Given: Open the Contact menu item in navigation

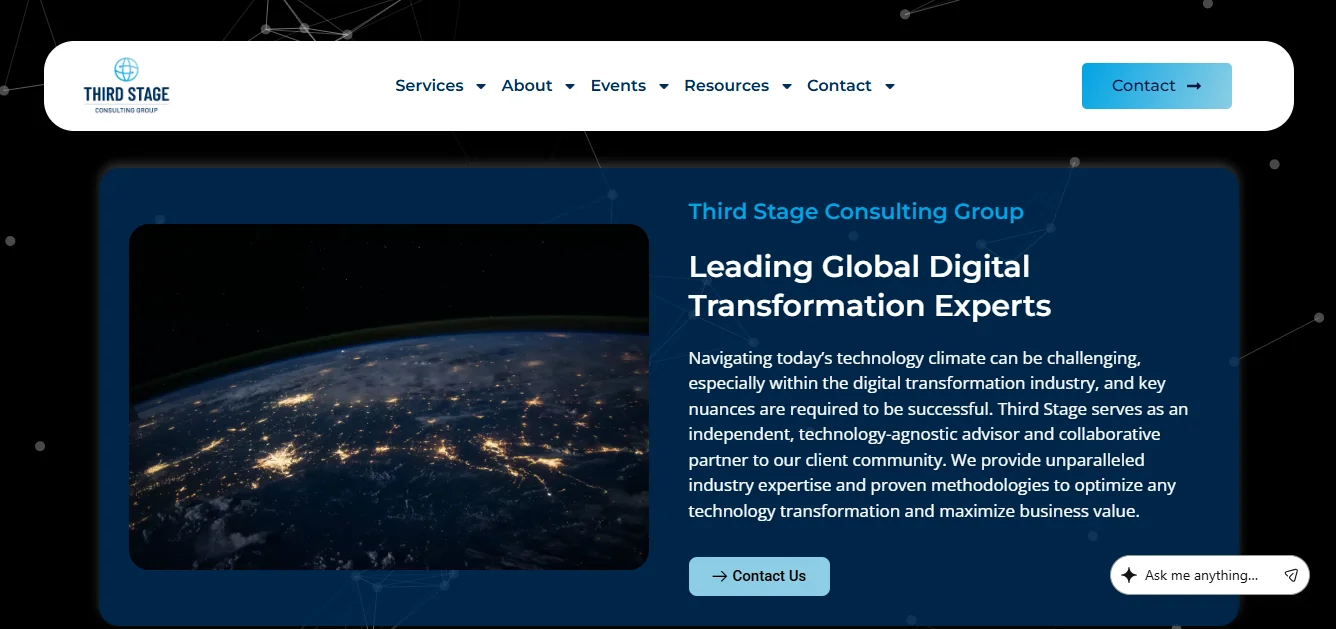Looking at the screenshot, I should click(x=839, y=86).
